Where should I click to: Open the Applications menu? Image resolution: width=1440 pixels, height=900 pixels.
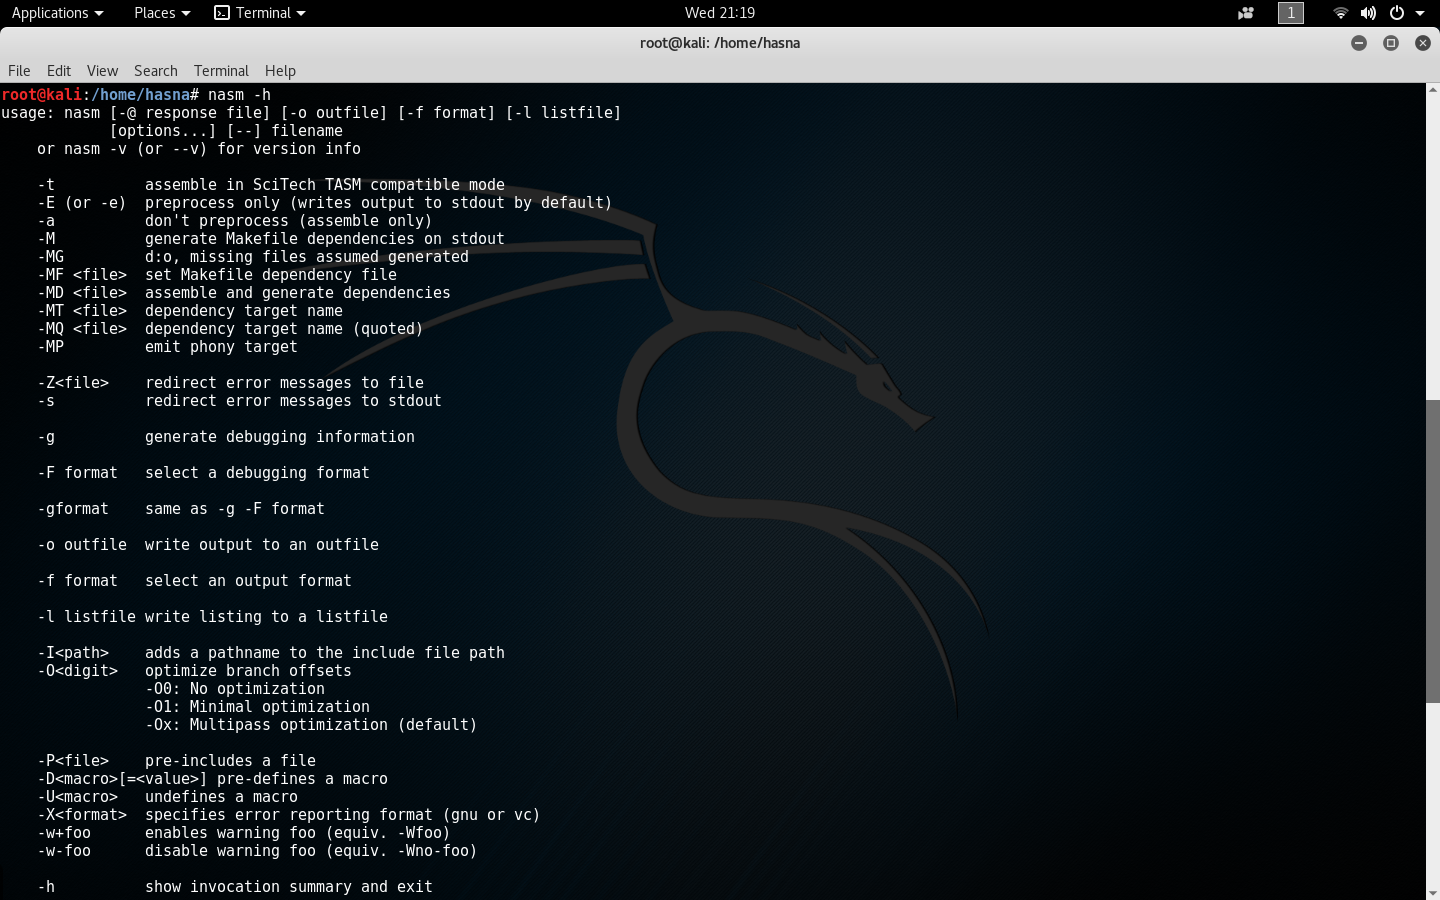click(57, 13)
